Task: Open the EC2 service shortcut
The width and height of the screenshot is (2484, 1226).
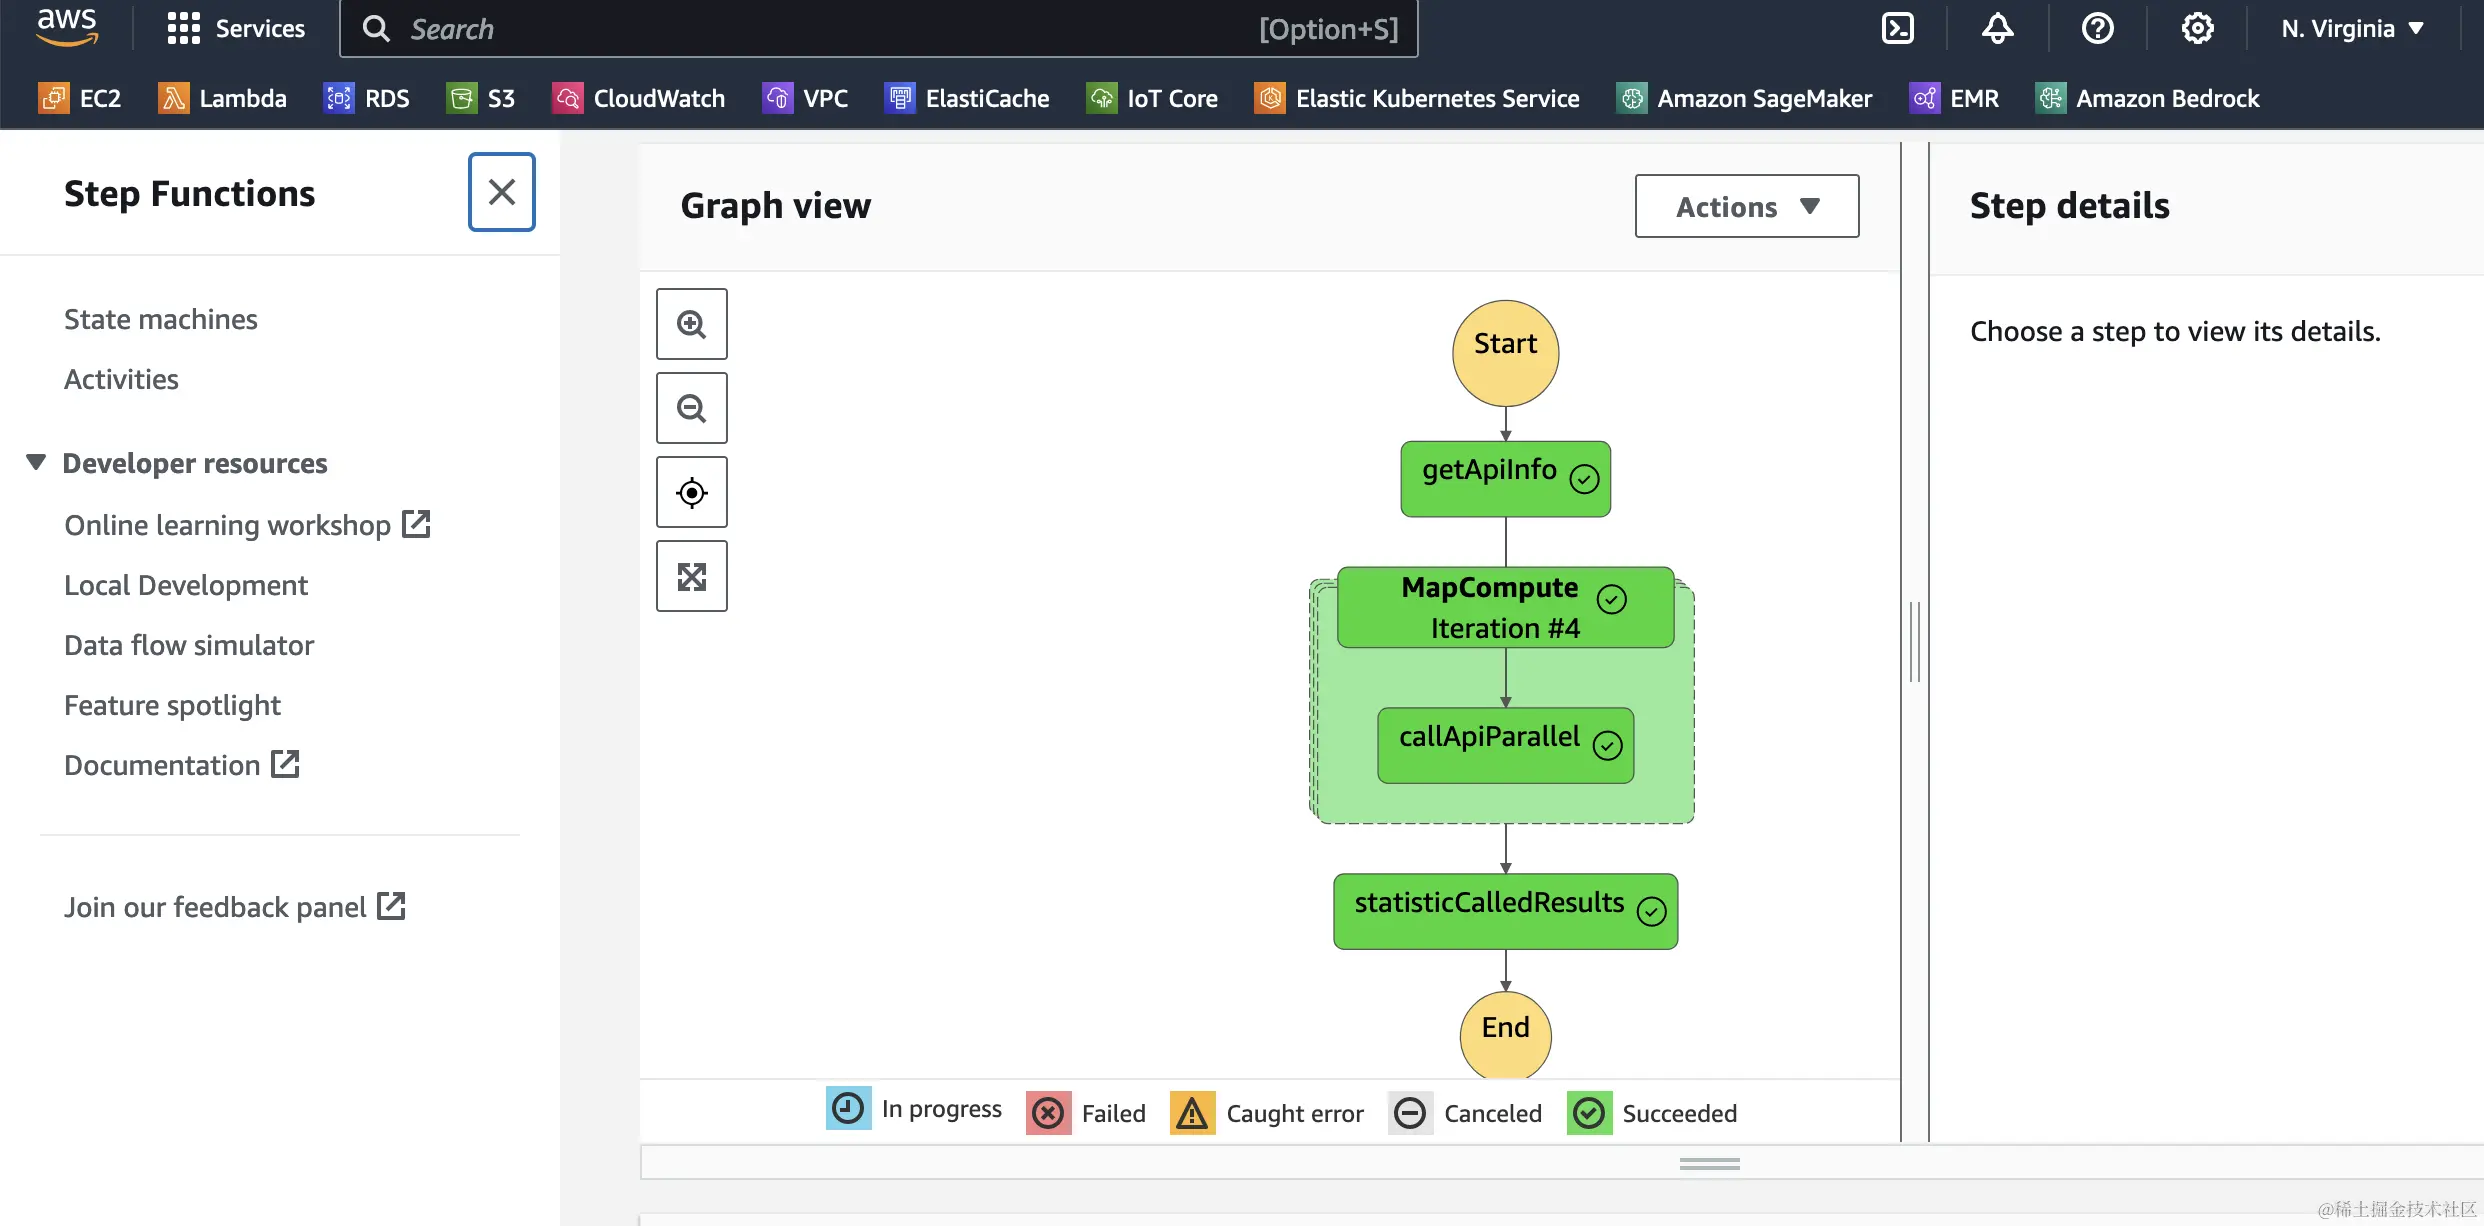Action: click(79, 98)
